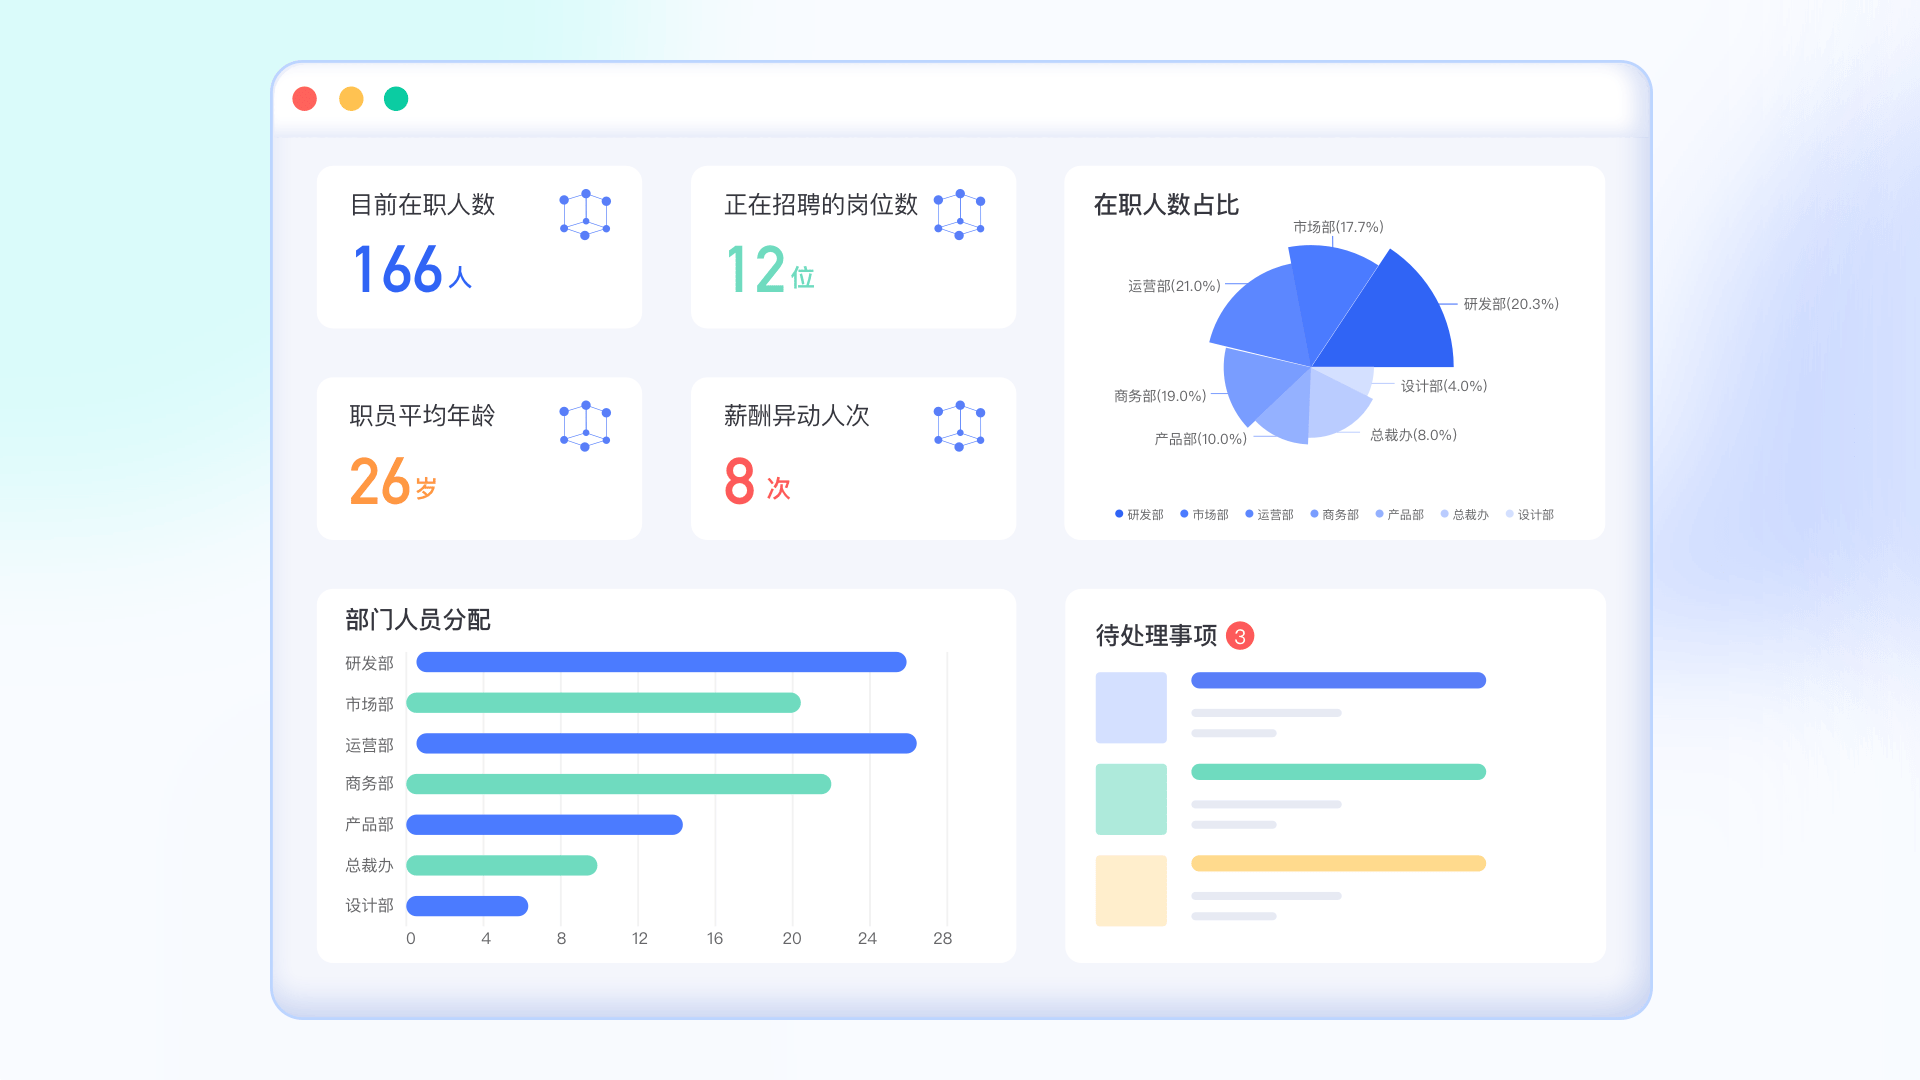The width and height of the screenshot is (1920, 1080).
Task: Toggle 设计部 in the pie chart legend
Action: tap(1529, 514)
